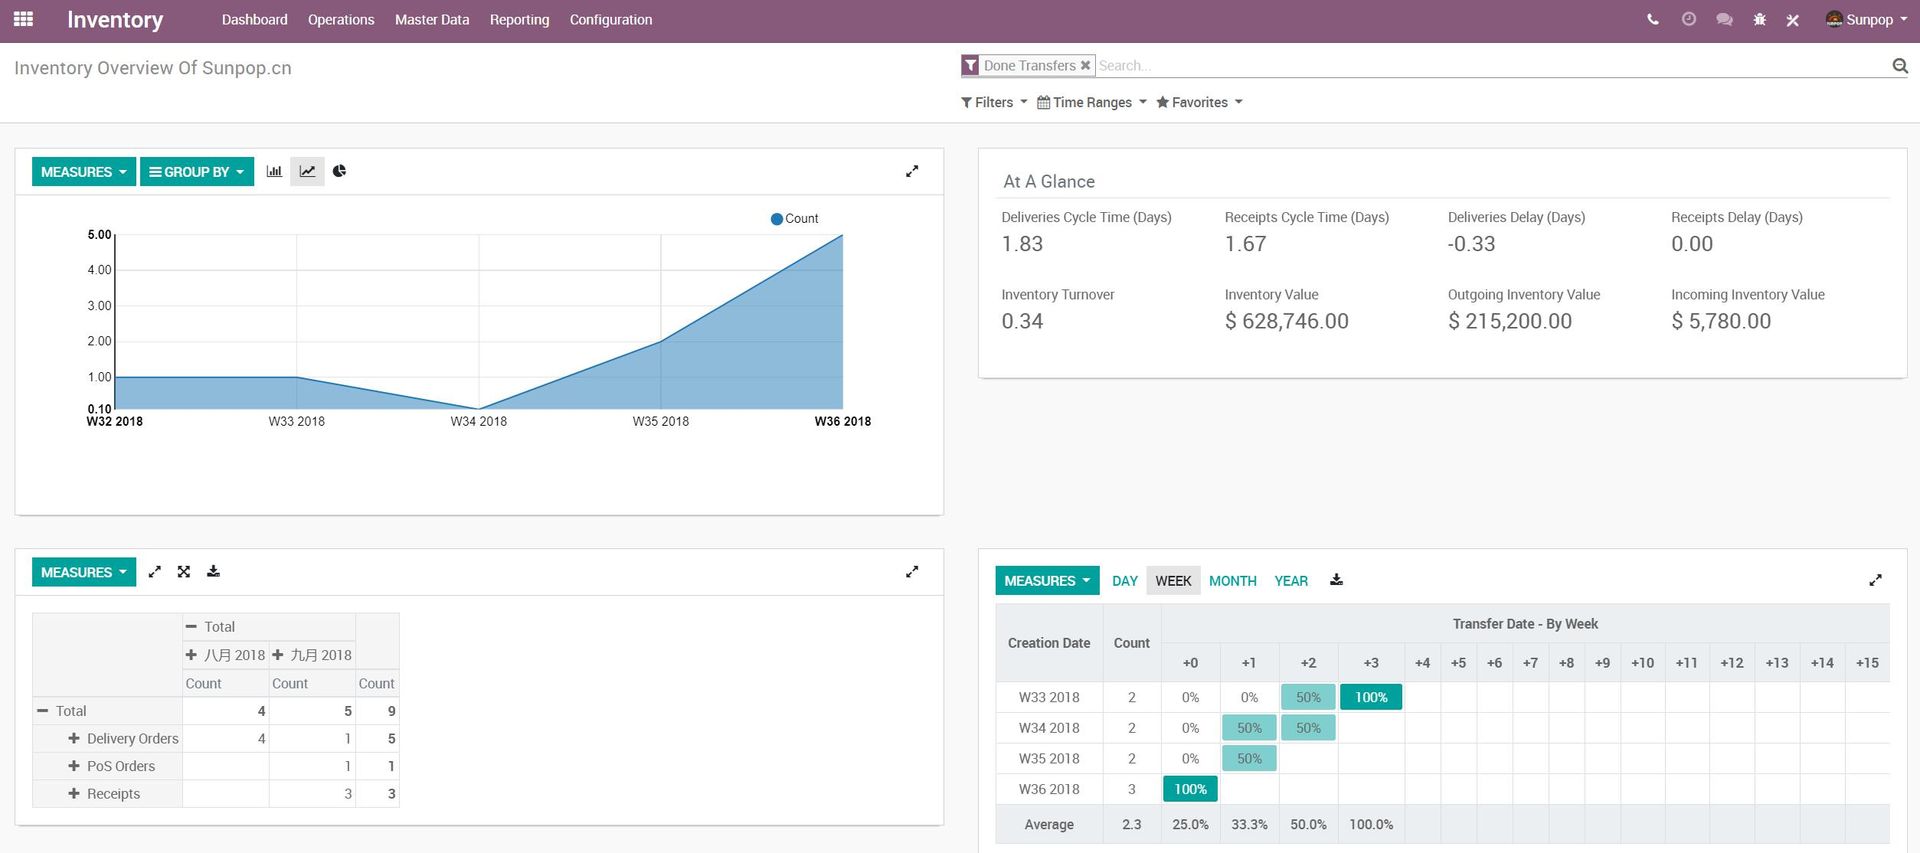The image size is (1920, 853).
Task: Open the pivot table MEASURES dropdown
Action: 84,572
